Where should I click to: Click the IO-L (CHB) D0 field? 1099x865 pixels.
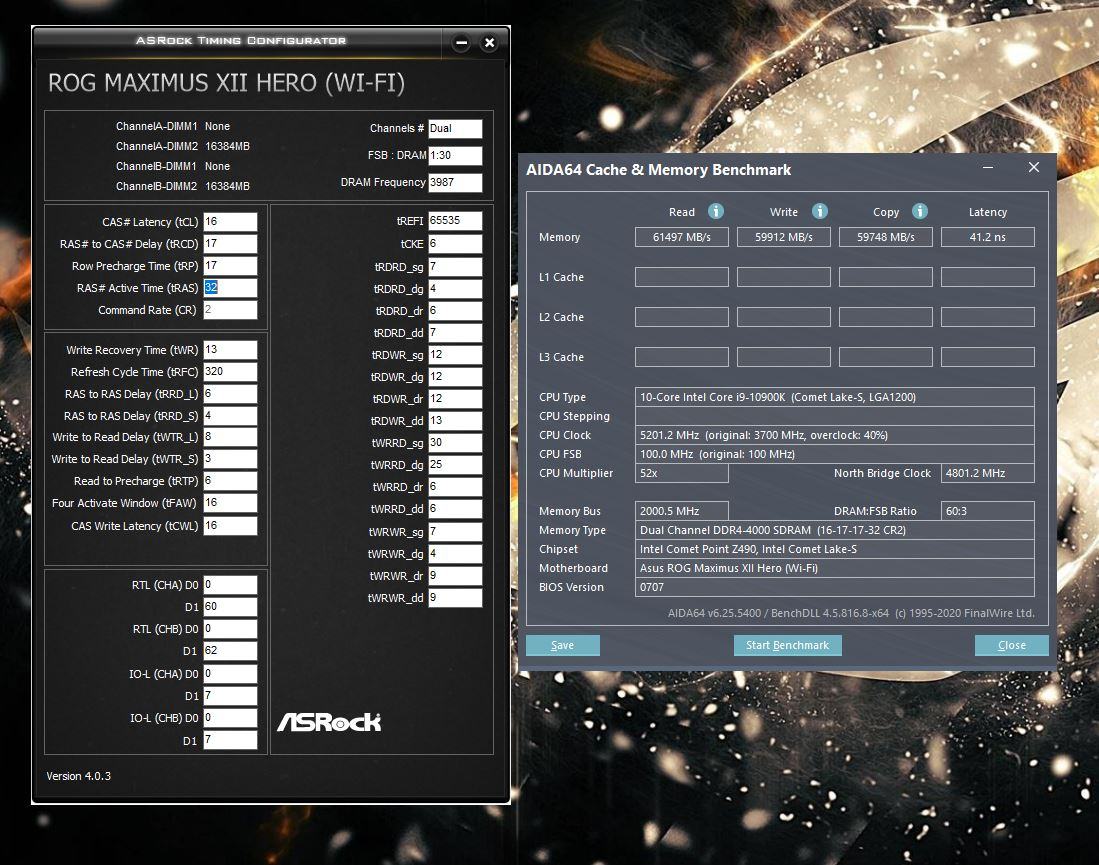point(230,718)
